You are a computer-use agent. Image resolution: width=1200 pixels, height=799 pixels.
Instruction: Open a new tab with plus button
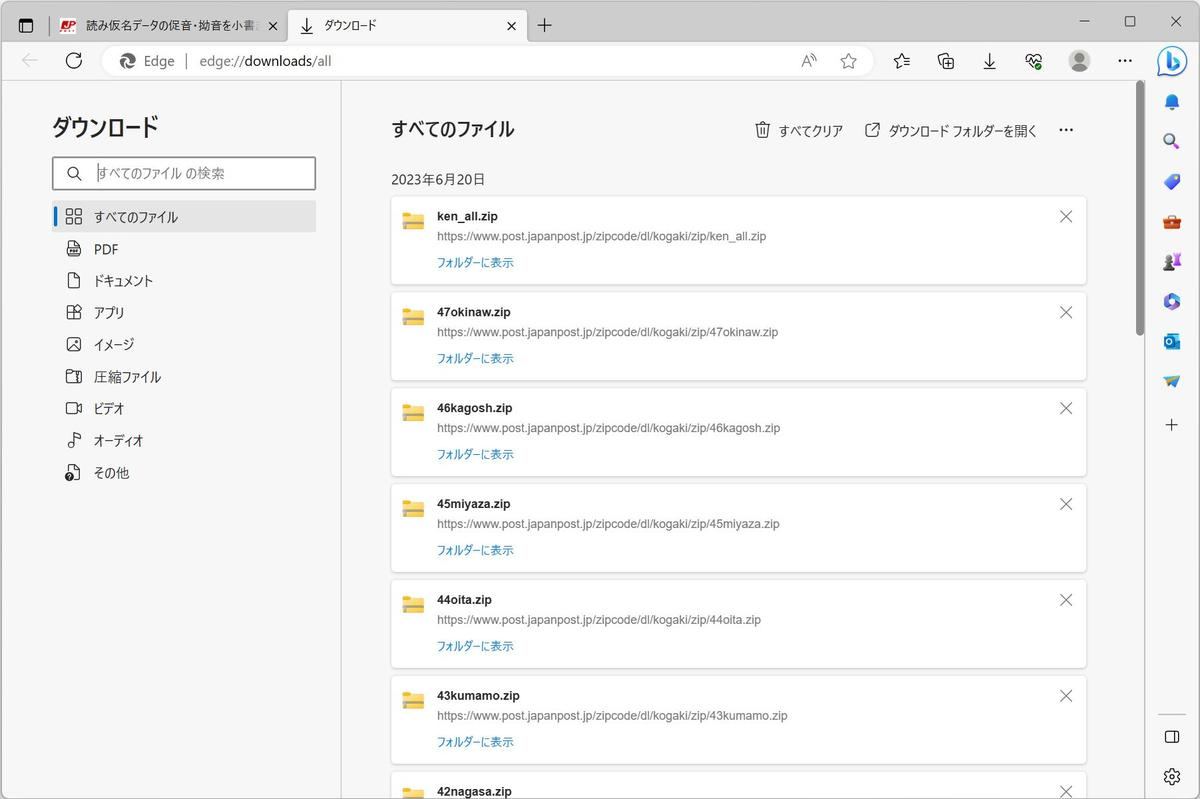pos(544,26)
